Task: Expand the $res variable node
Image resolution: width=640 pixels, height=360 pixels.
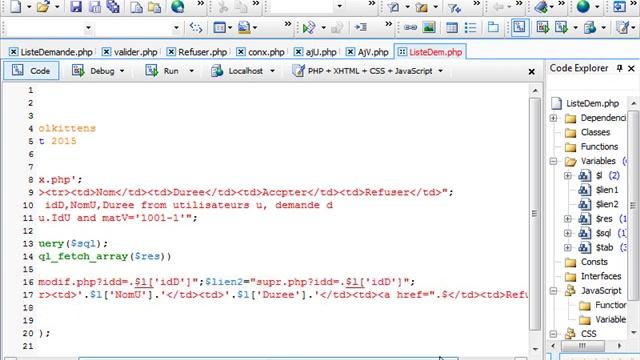Action: click(568, 219)
